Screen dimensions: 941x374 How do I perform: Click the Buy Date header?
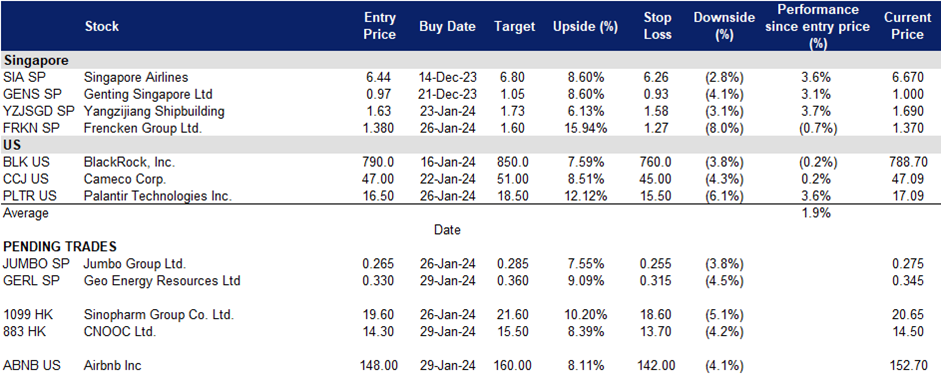pyautogui.click(x=447, y=26)
